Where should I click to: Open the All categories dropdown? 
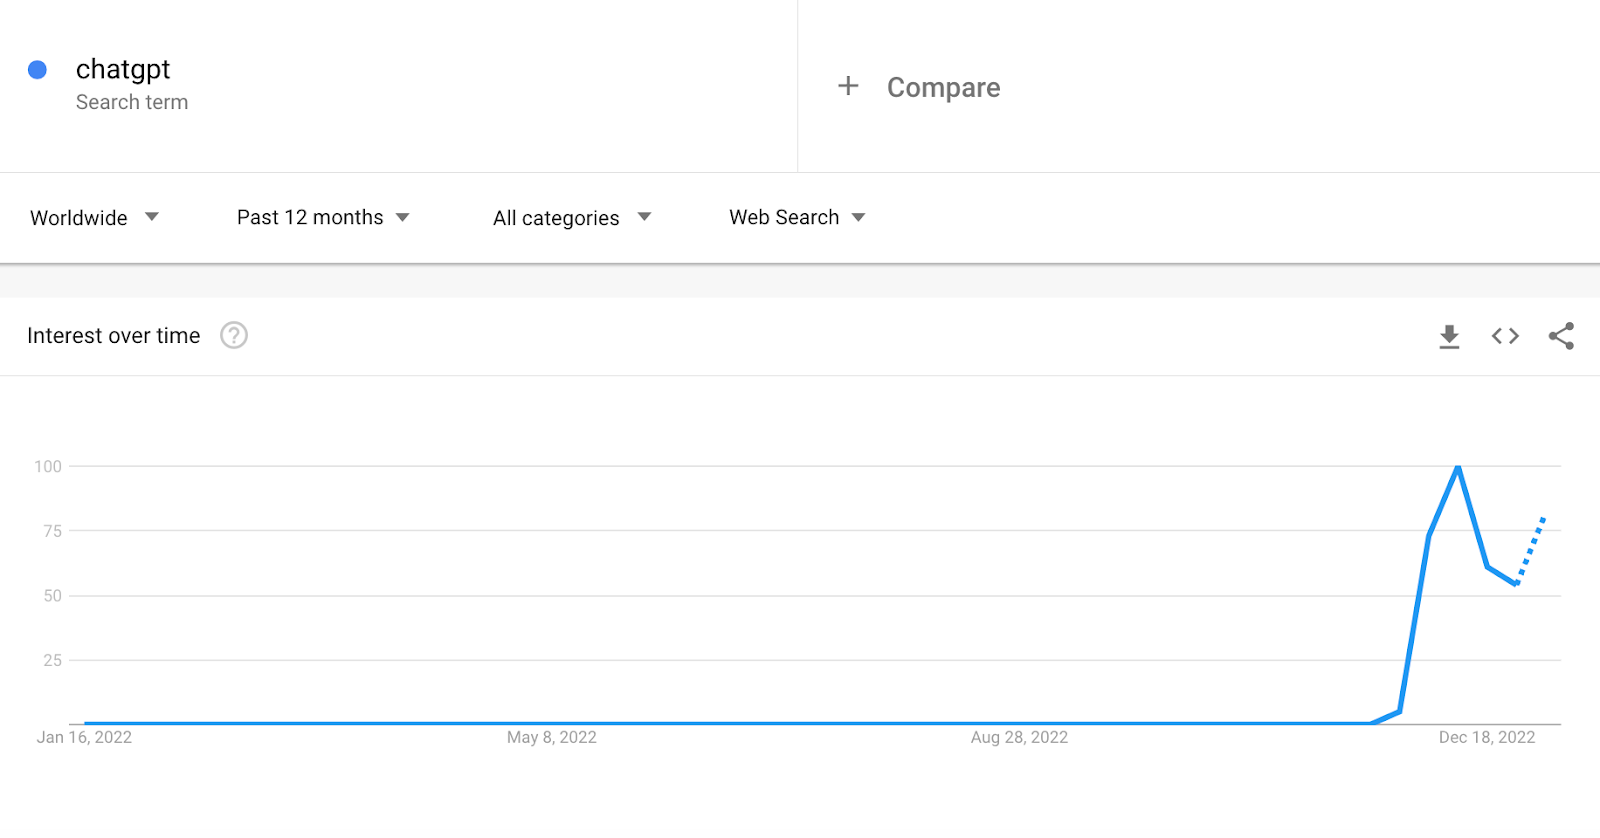click(571, 218)
